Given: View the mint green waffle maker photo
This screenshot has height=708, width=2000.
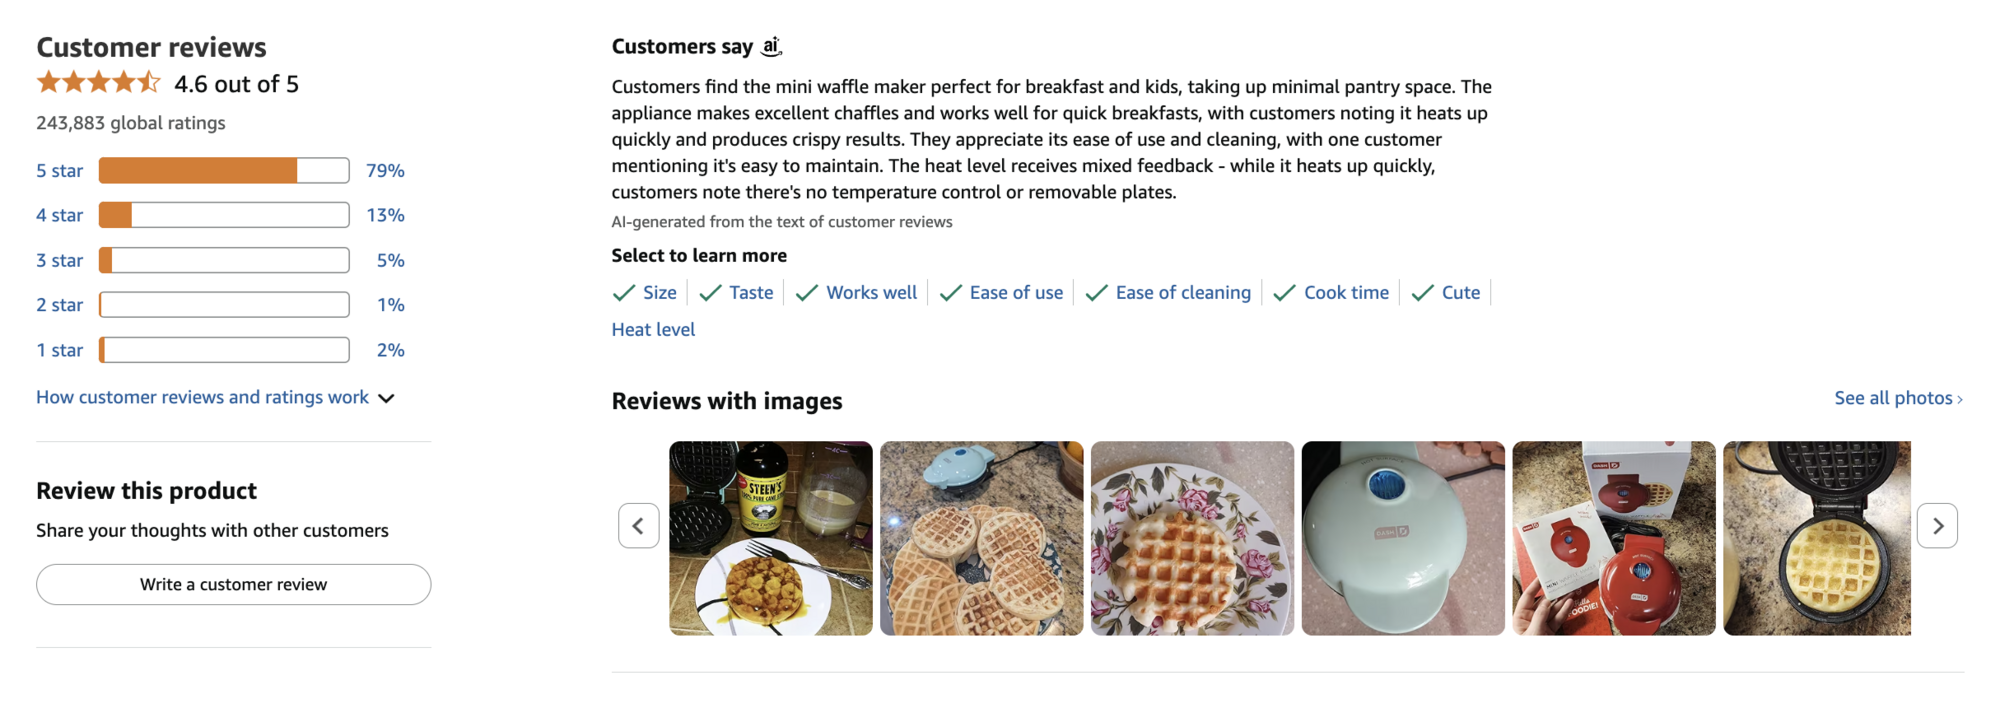Looking at the screenshot, I should click(x=1402, y=538).
